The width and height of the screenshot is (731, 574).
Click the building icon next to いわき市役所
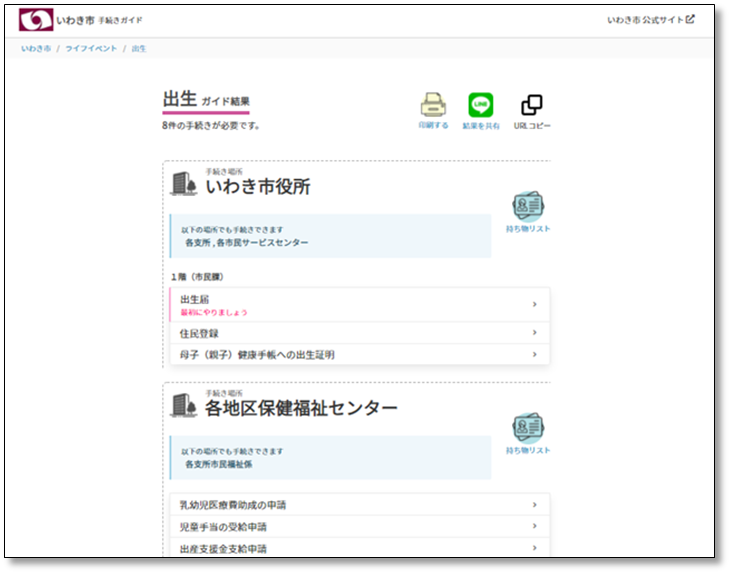pyautogui.click(x=184, y=184)
